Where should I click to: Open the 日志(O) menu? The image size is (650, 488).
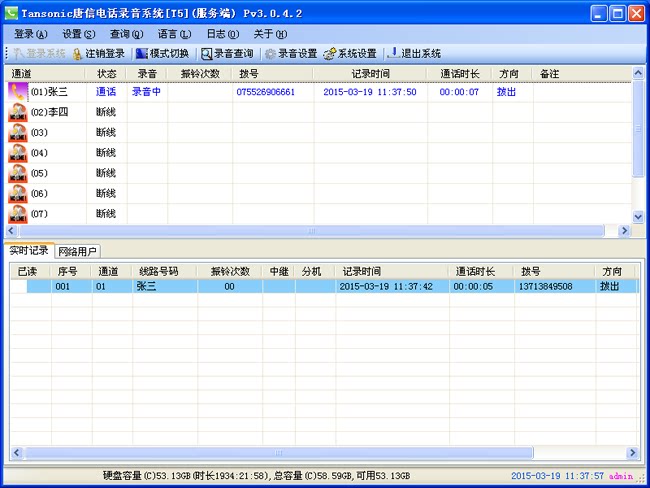pos(223,34)
